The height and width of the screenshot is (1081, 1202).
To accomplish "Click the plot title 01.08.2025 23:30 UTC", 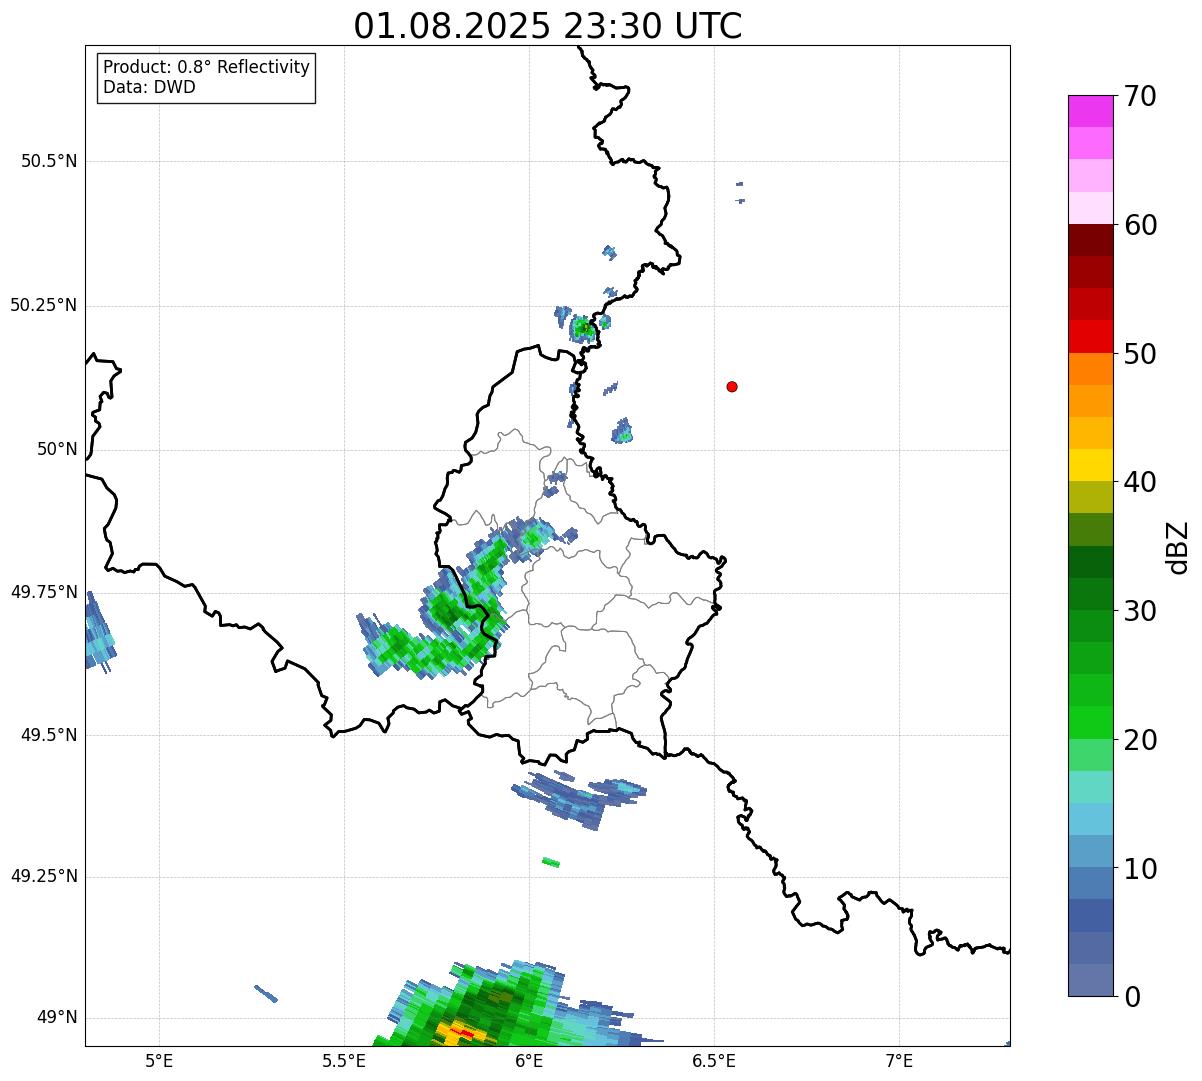I will coord(548,26).
